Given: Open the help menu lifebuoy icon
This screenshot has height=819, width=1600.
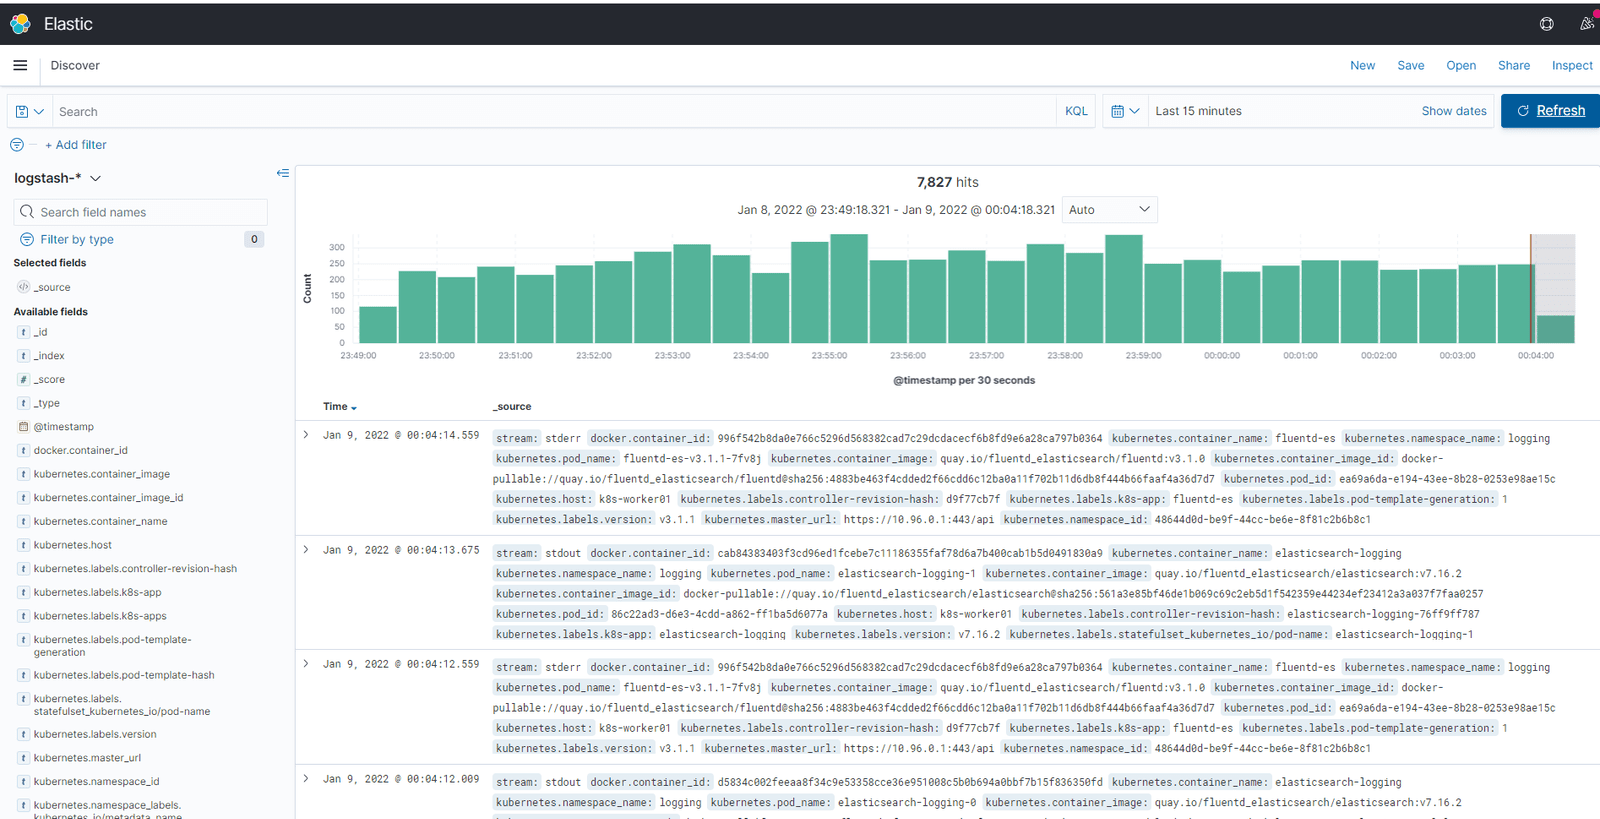Looking at the screenshot, I should tap(1547, 24).
